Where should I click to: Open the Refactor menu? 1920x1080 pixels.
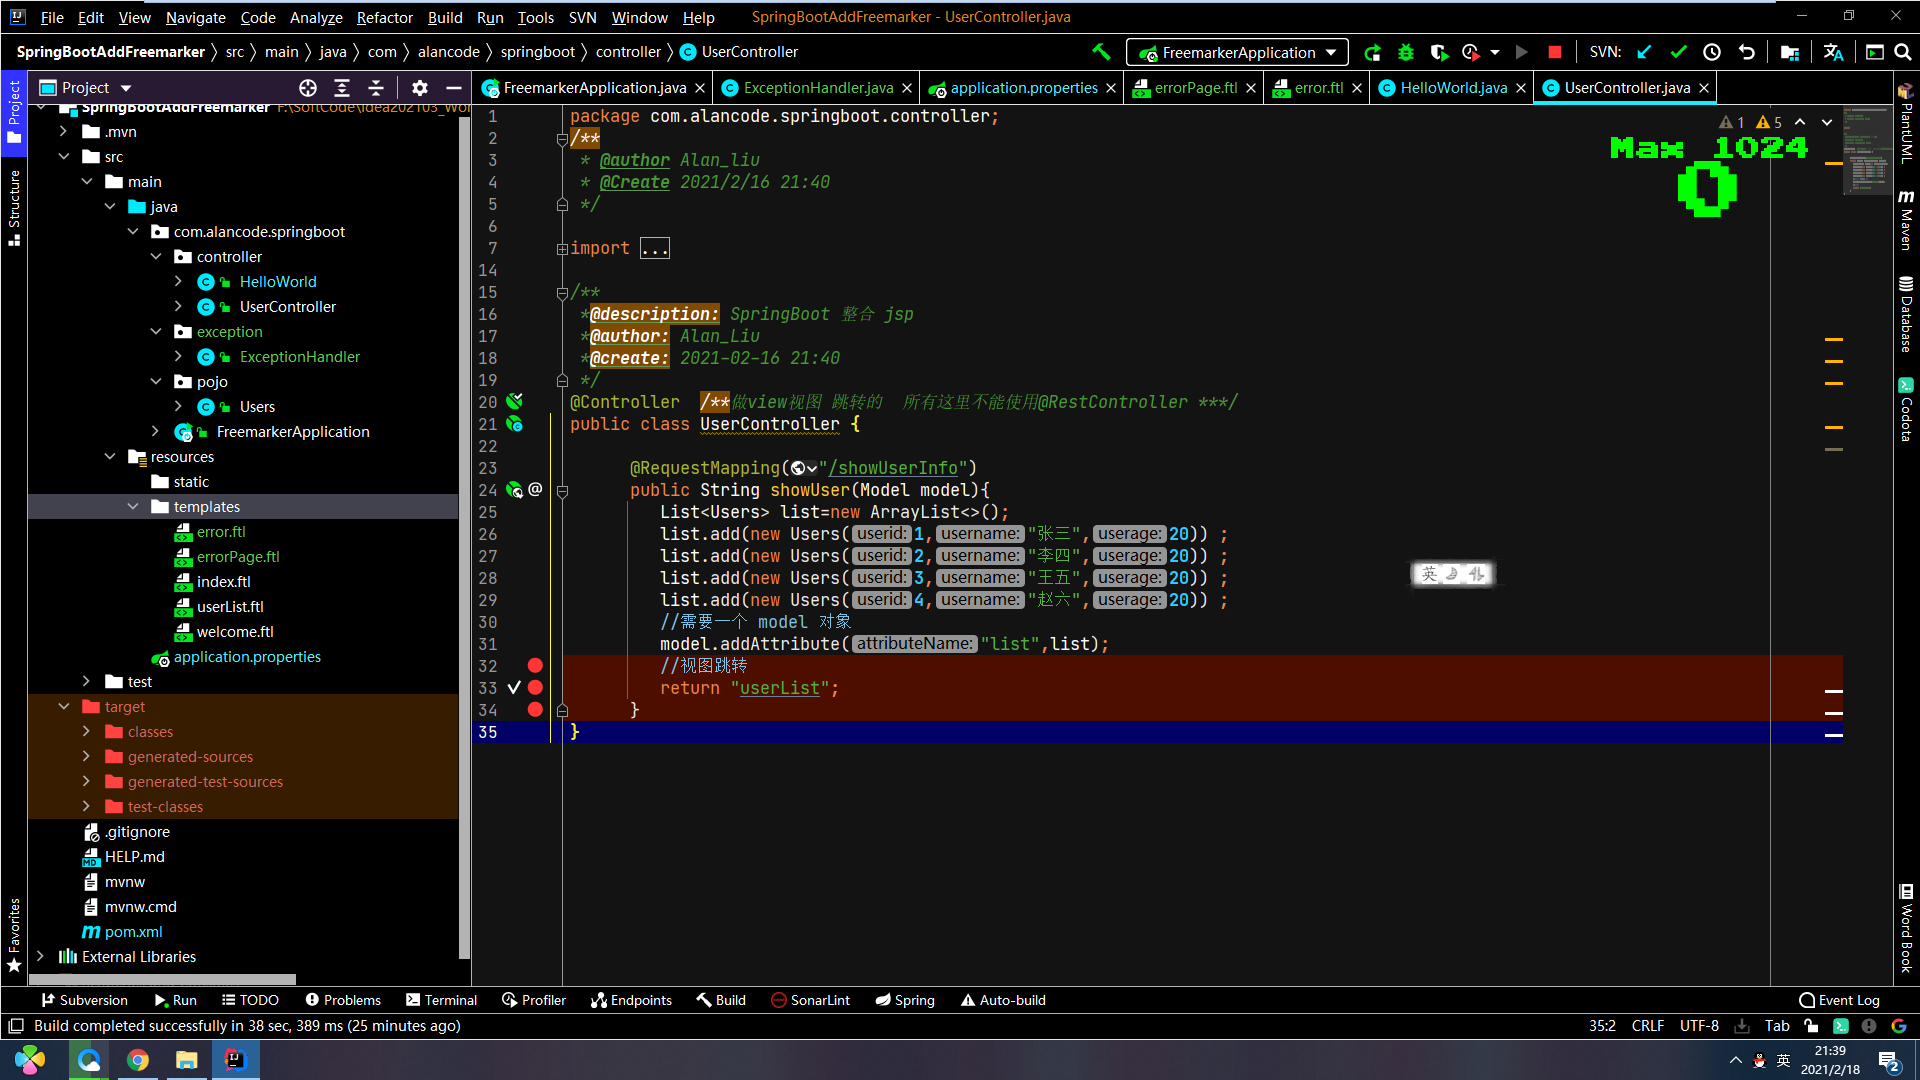click(384, 17)
